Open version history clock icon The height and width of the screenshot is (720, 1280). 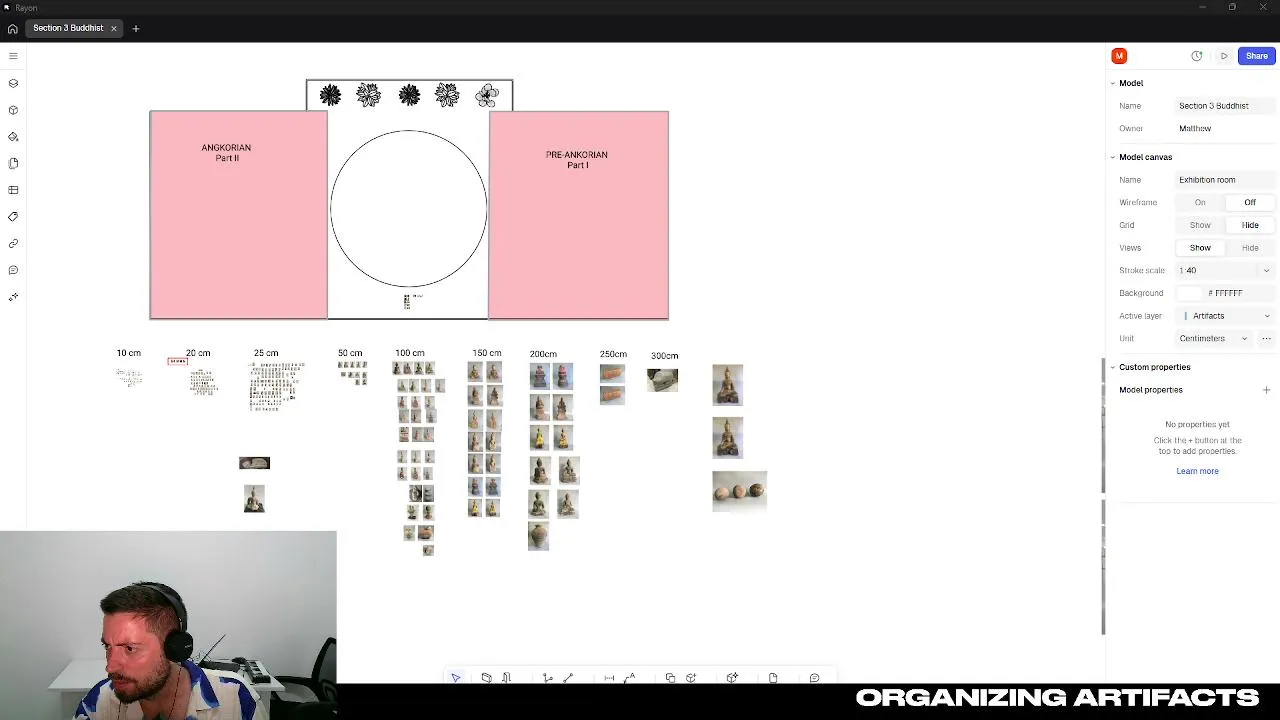click(x=1197, y=56)
